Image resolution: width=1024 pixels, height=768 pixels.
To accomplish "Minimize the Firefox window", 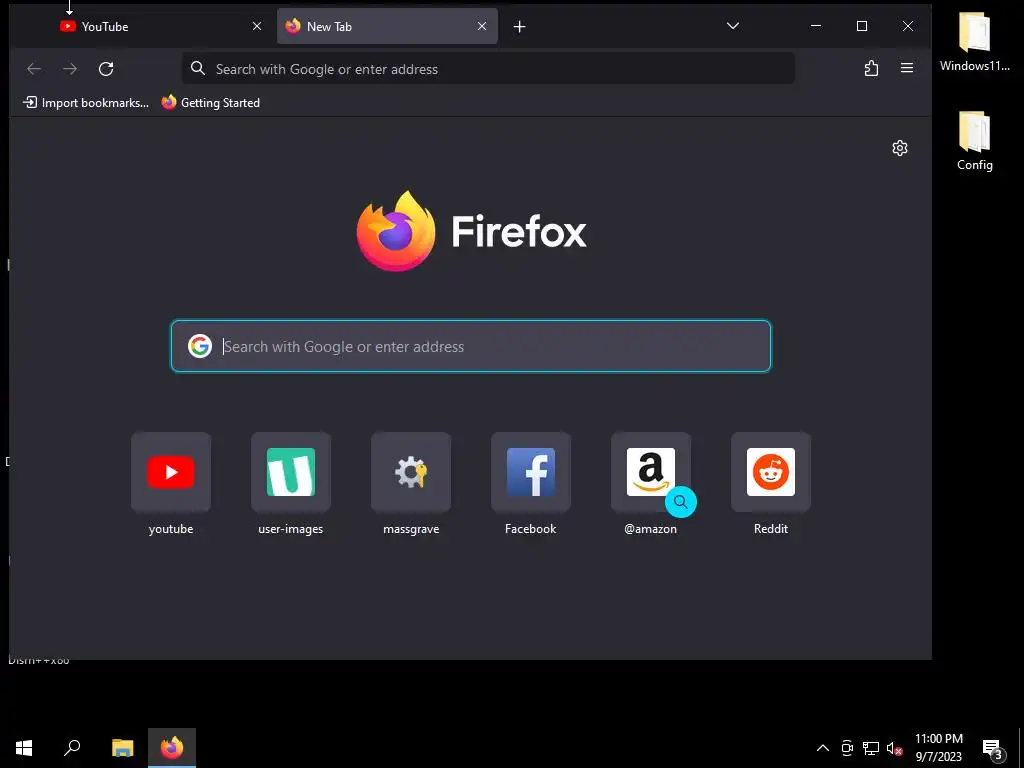I will point(816,26).
